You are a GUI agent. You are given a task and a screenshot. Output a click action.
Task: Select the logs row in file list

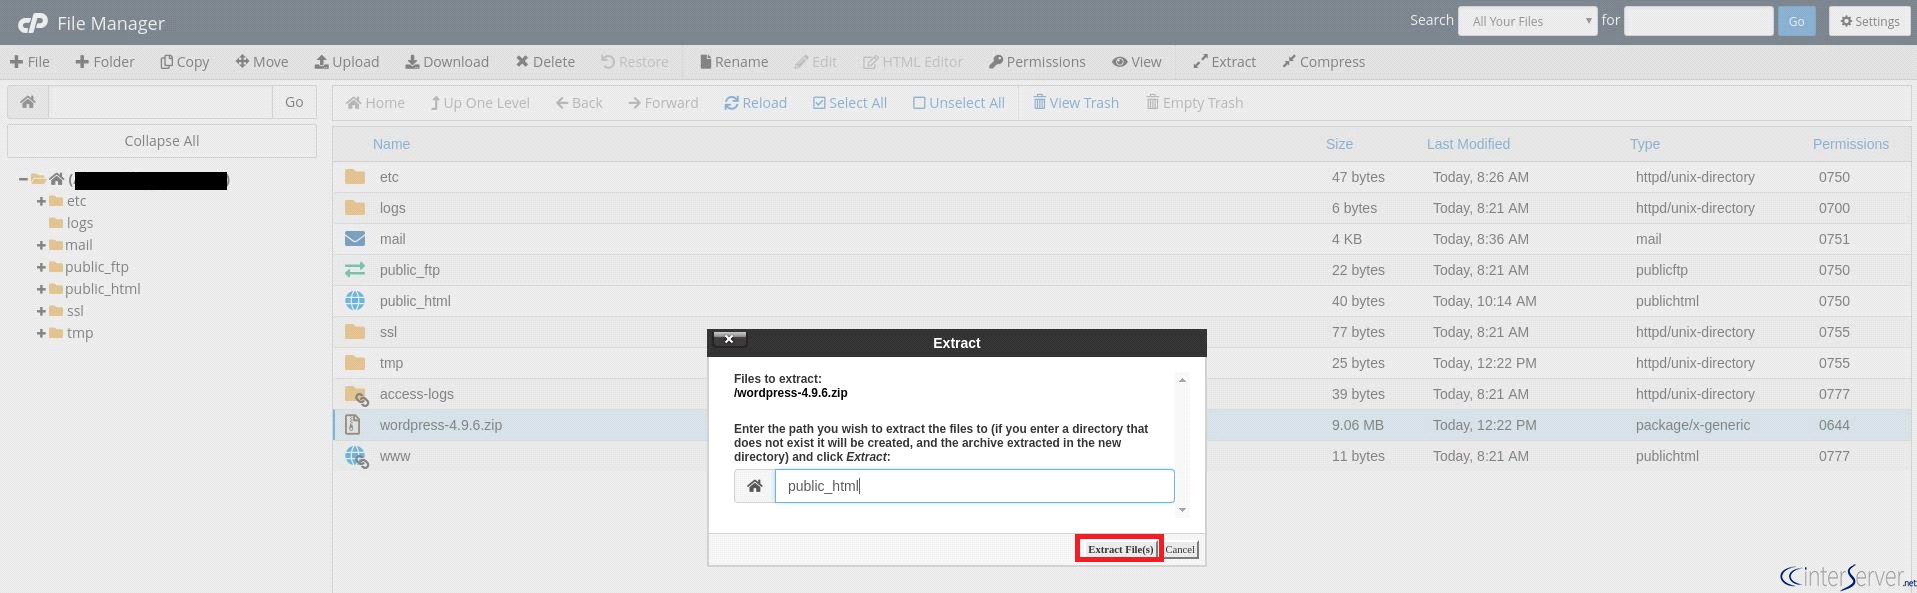(x=1121, y=208)
